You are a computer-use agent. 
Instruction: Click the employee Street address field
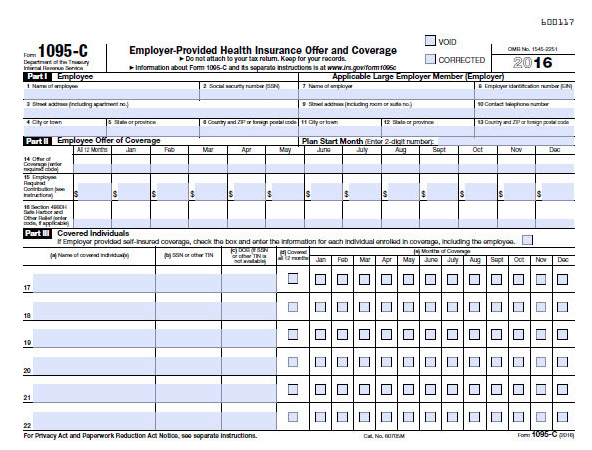point(161,112)
